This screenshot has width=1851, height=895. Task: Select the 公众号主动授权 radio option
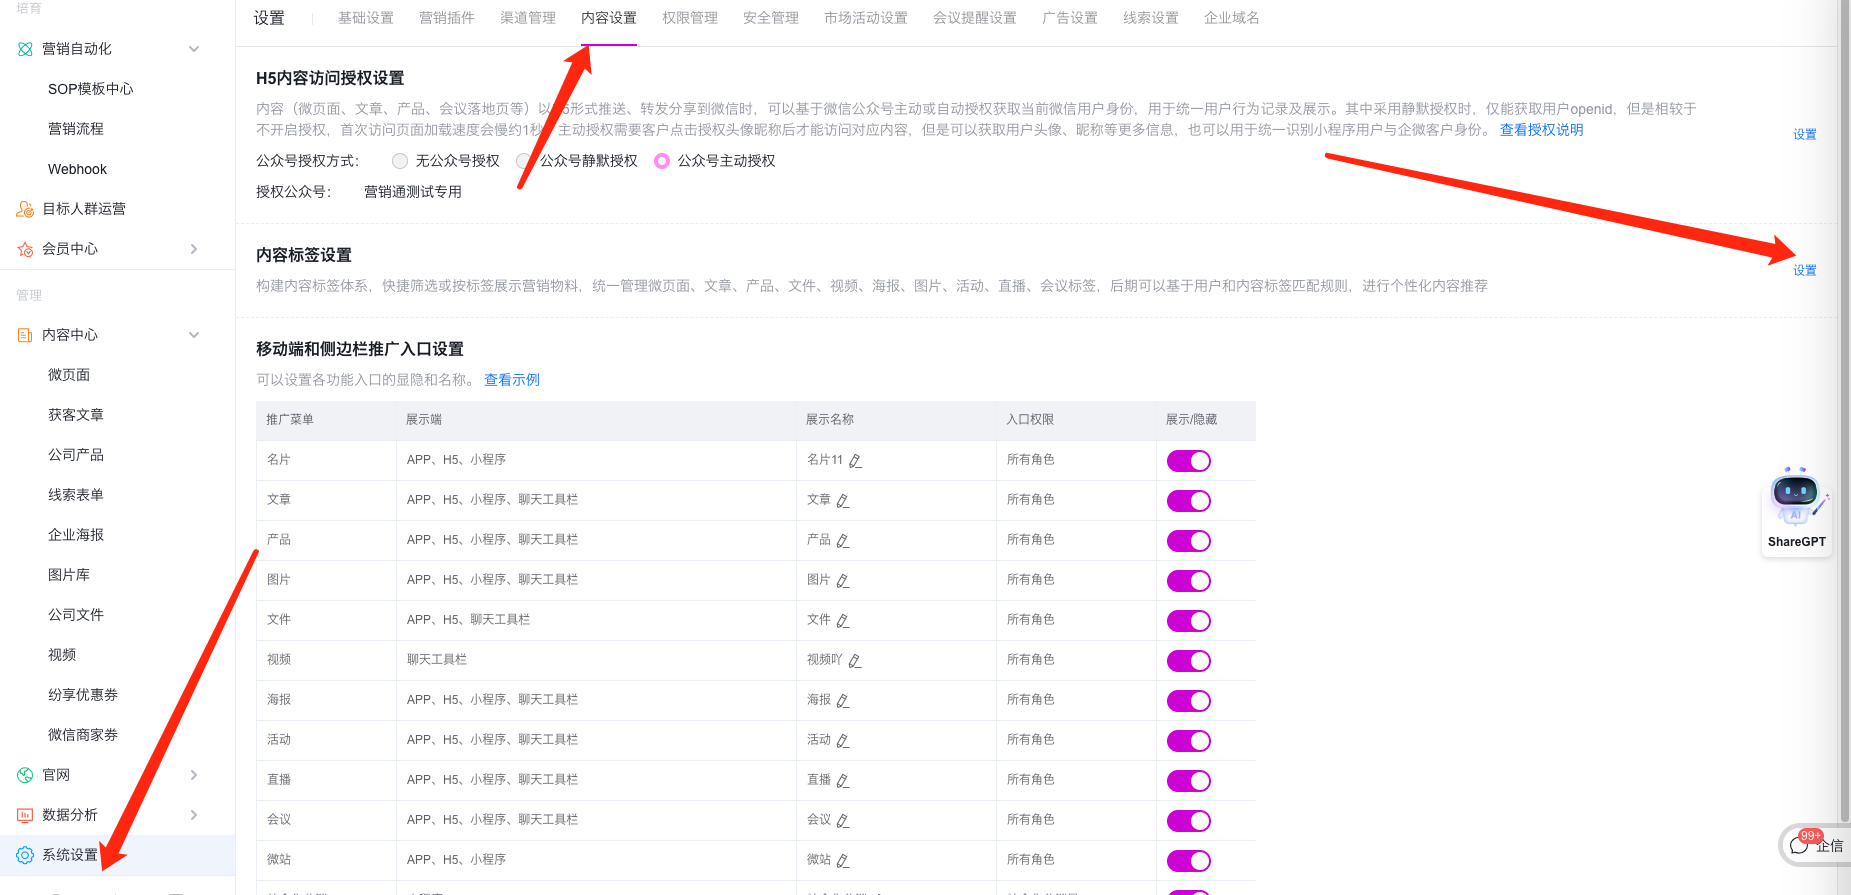(x=662, y=161)
